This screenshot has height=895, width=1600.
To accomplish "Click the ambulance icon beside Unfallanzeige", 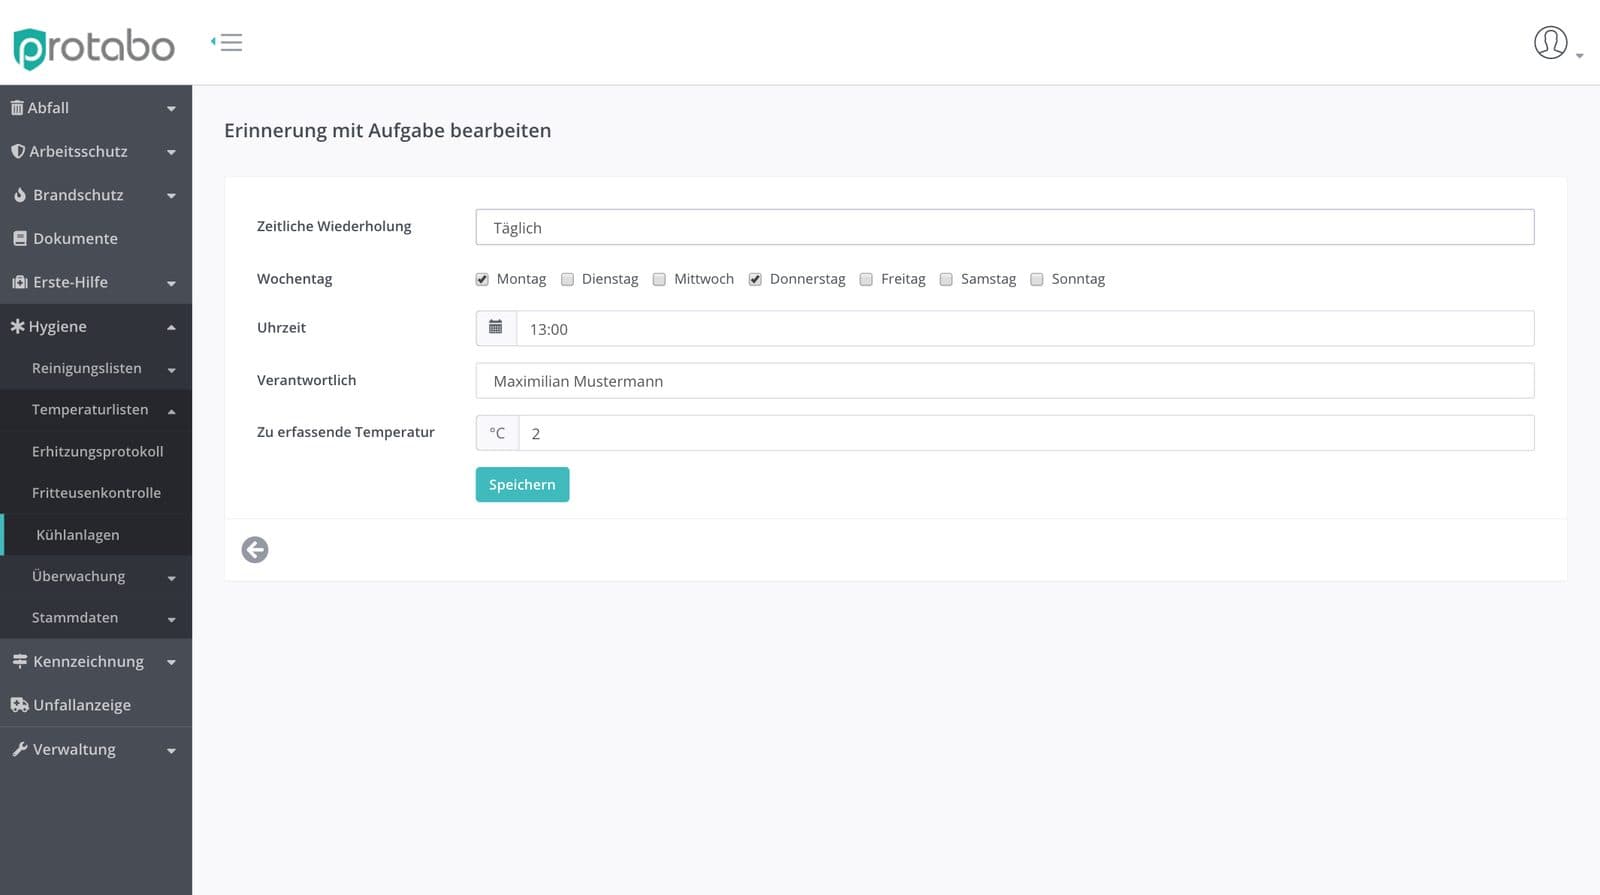I will click(19, 705).
